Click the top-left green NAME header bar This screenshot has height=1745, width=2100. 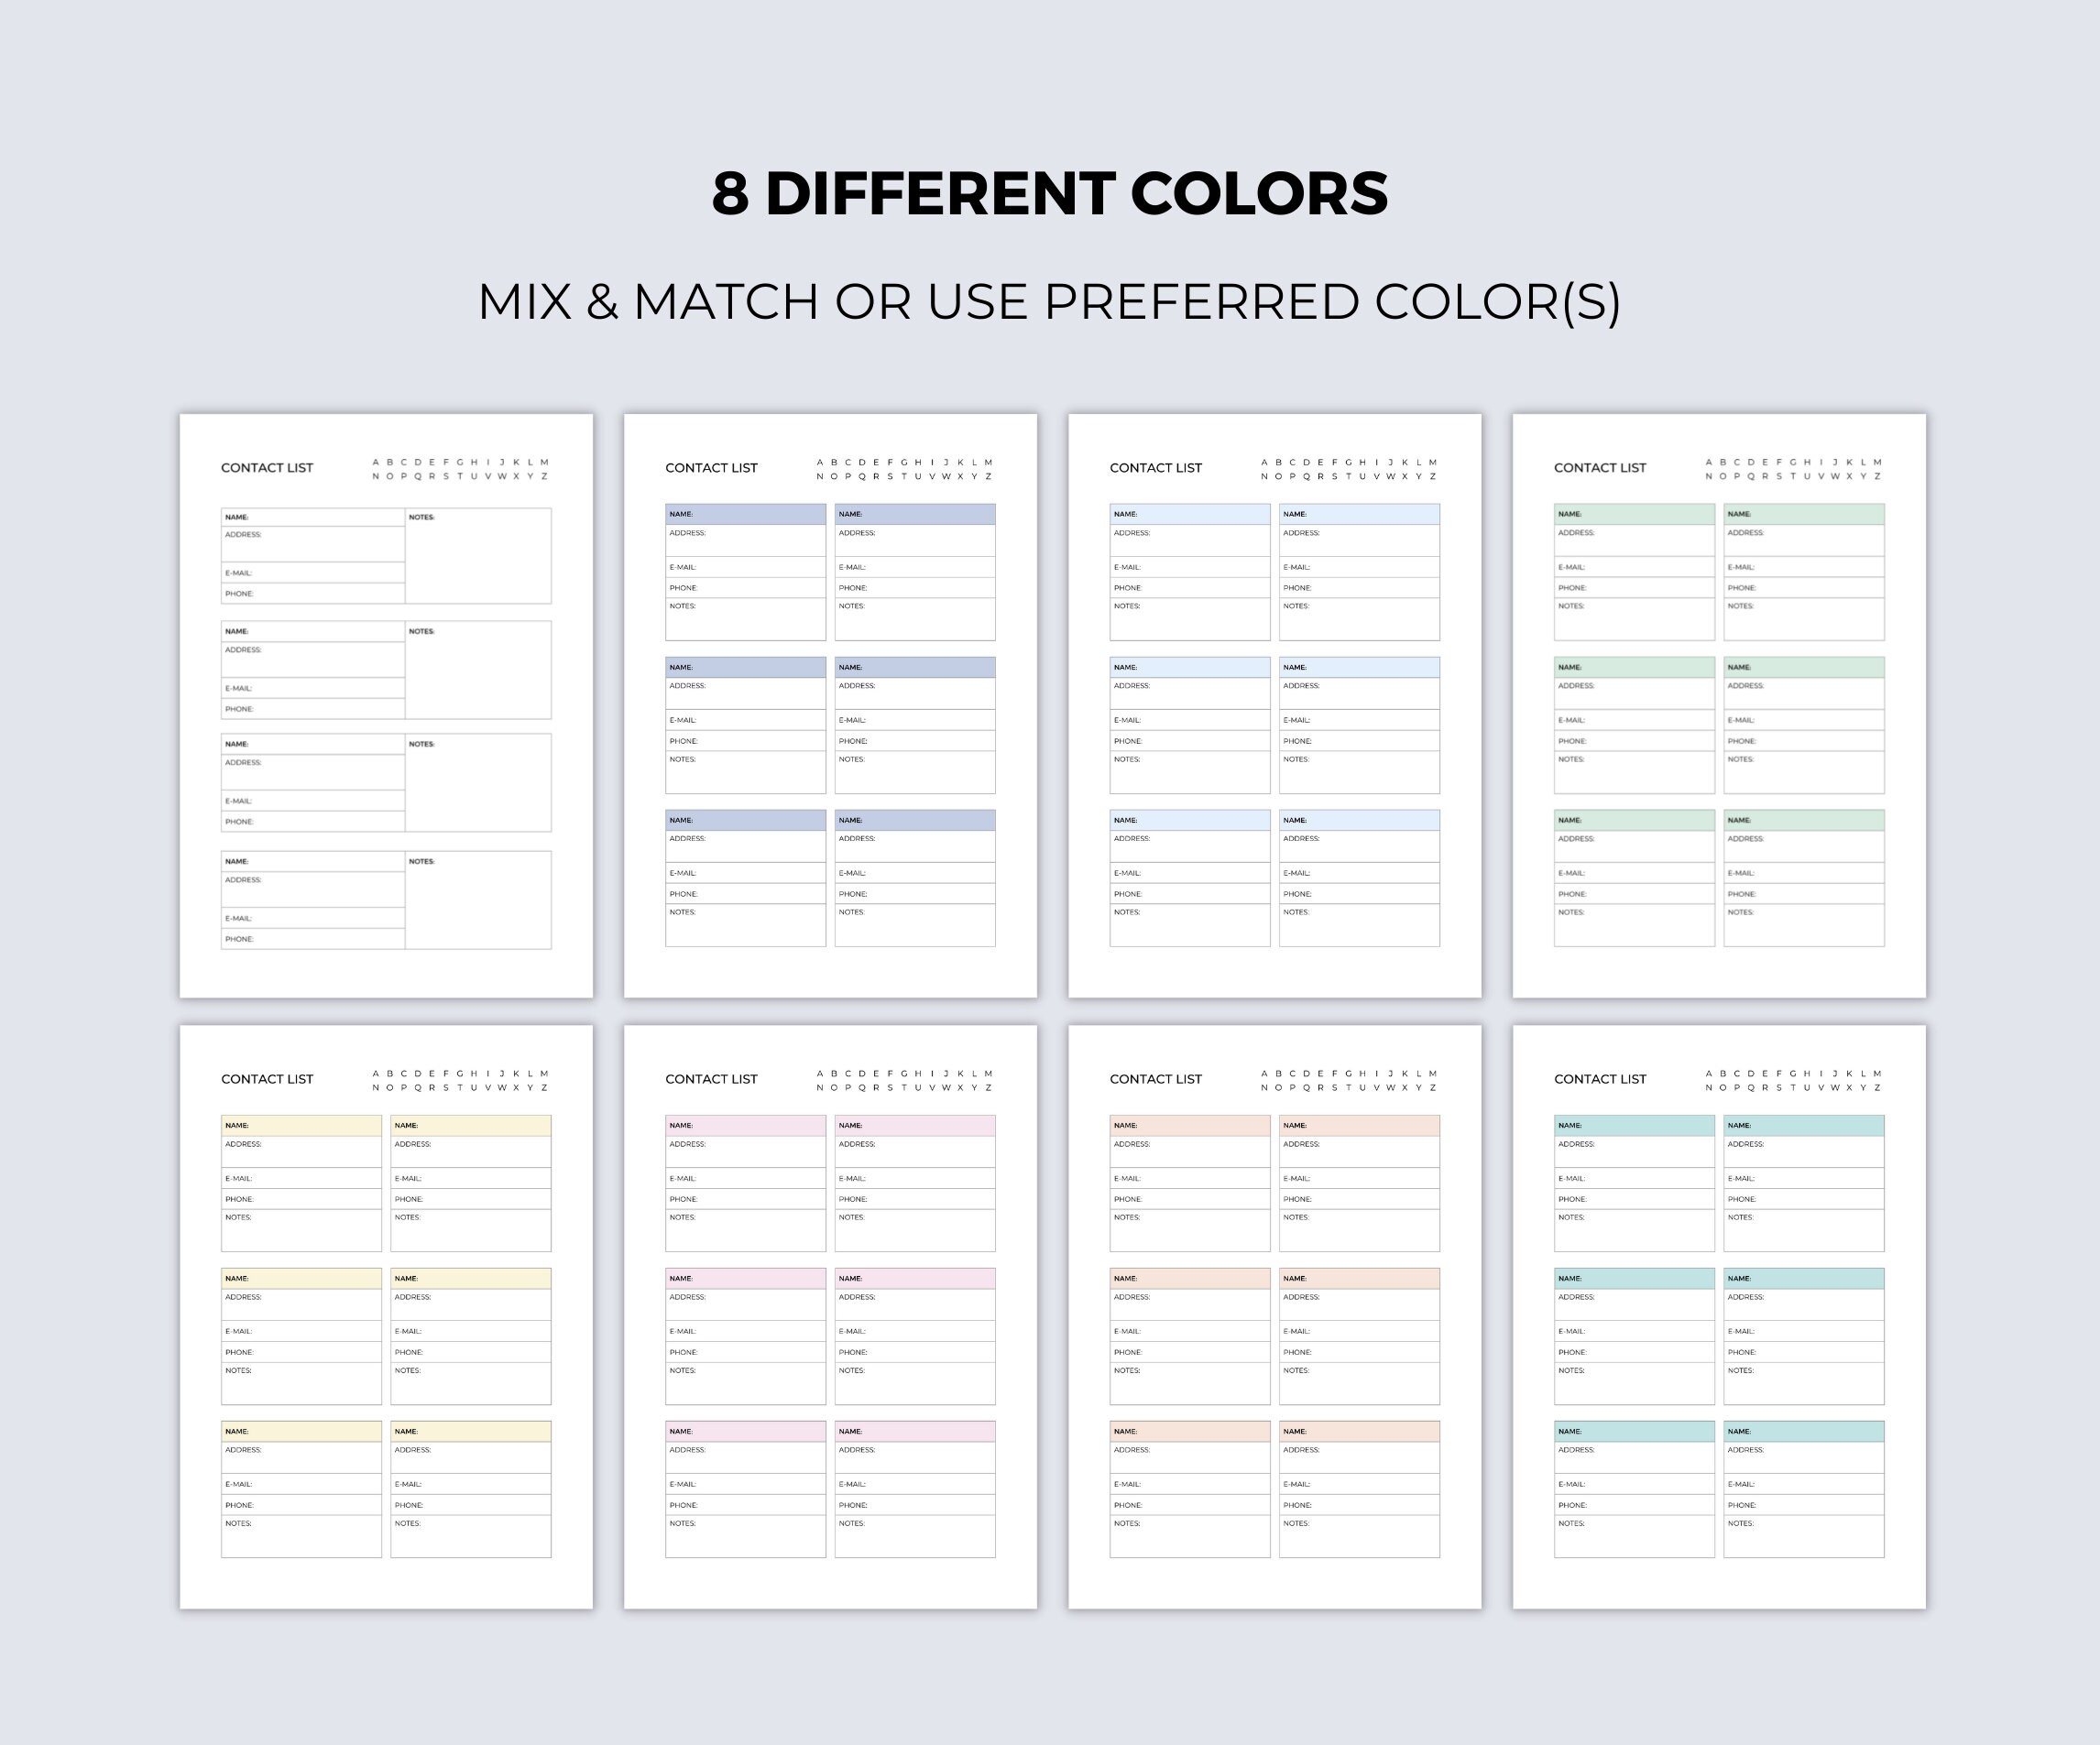1634,514
